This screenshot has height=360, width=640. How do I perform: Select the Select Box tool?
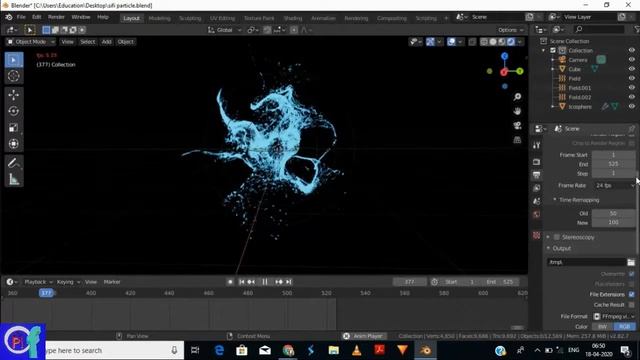(13, 60)
